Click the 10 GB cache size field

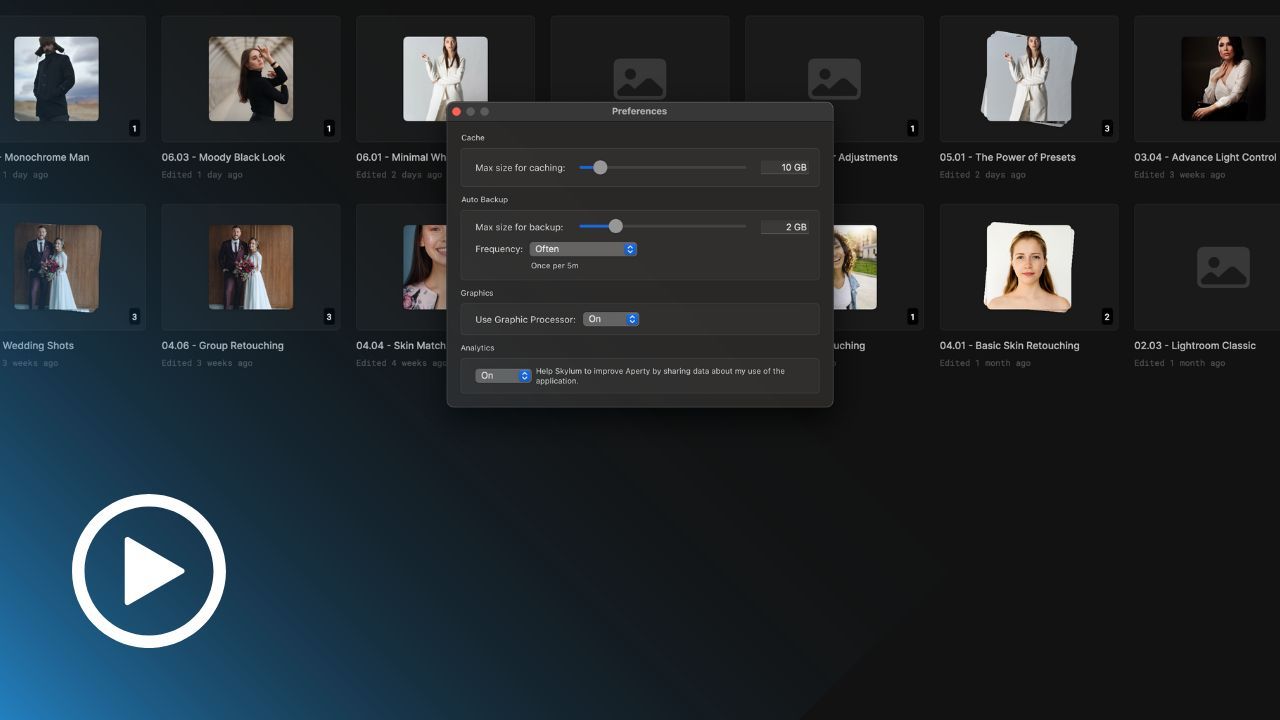(x=785, y=168)
